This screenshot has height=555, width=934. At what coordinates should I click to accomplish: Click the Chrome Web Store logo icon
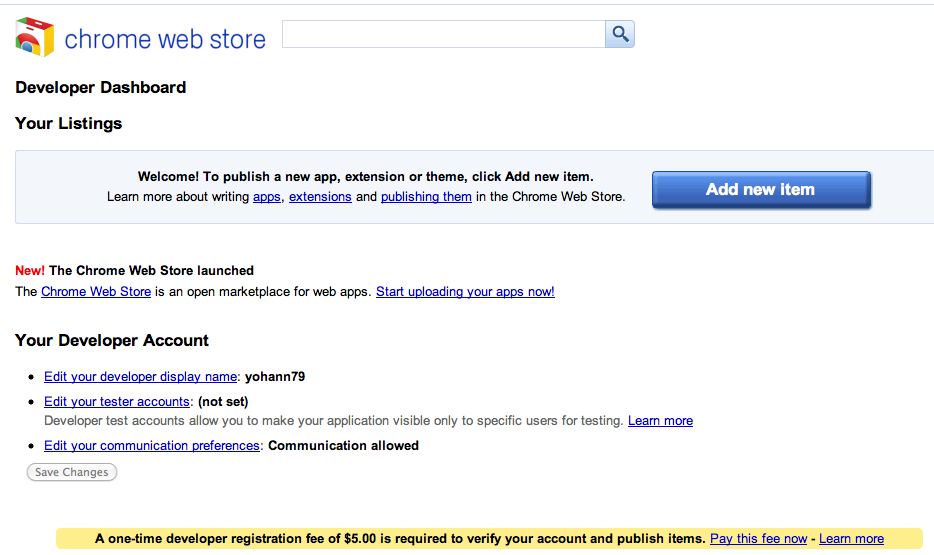tap(35, 37)
